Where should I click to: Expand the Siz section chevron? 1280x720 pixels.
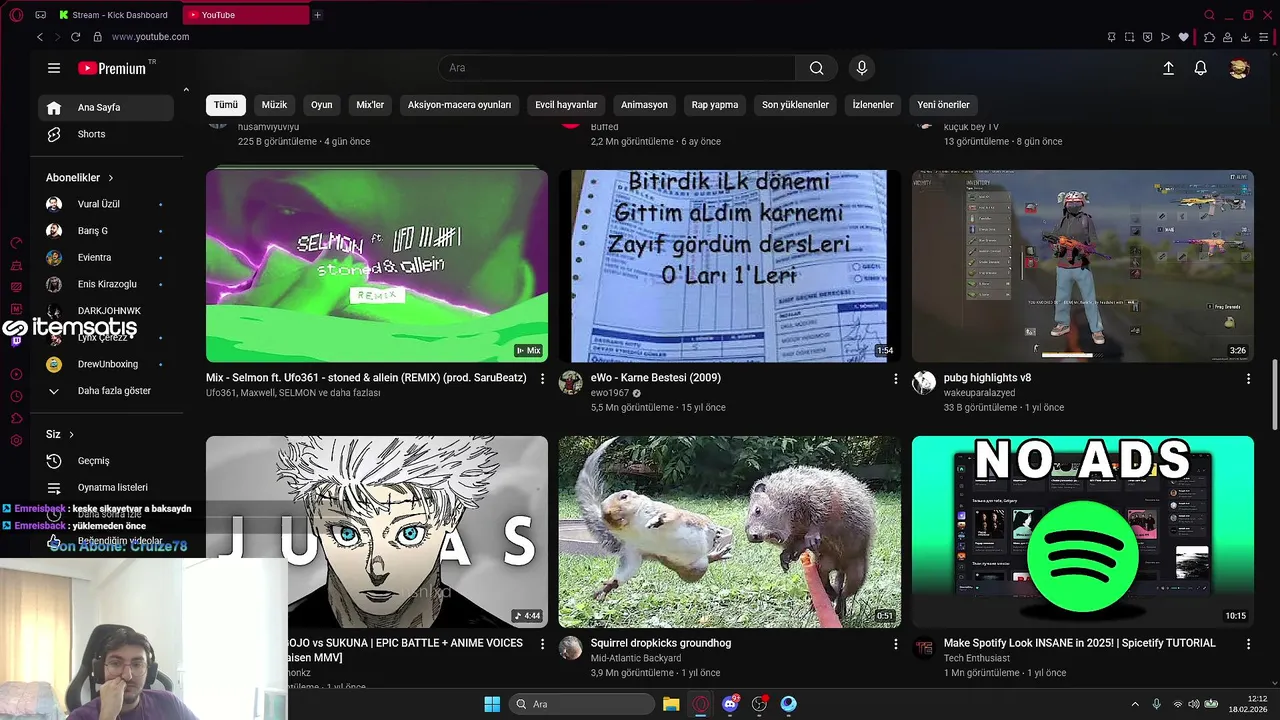(x=72, y=435)
